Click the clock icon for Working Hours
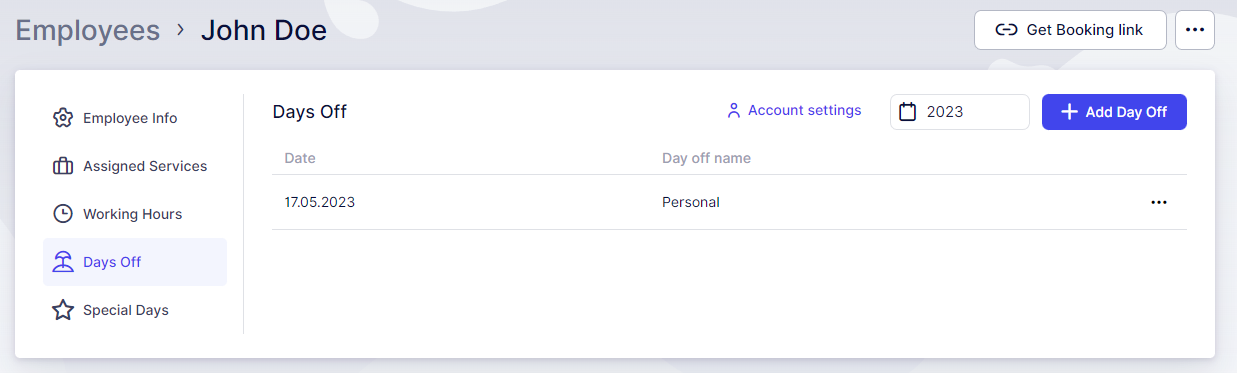1237x373 pixels. [63, 214]
